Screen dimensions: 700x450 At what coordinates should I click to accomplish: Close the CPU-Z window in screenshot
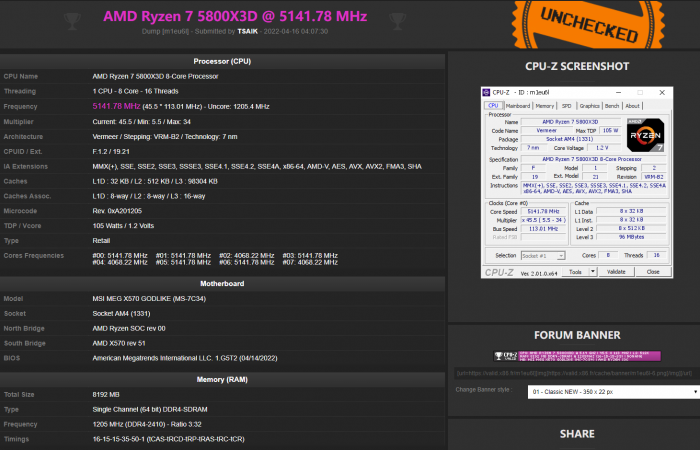coord(661,94)
